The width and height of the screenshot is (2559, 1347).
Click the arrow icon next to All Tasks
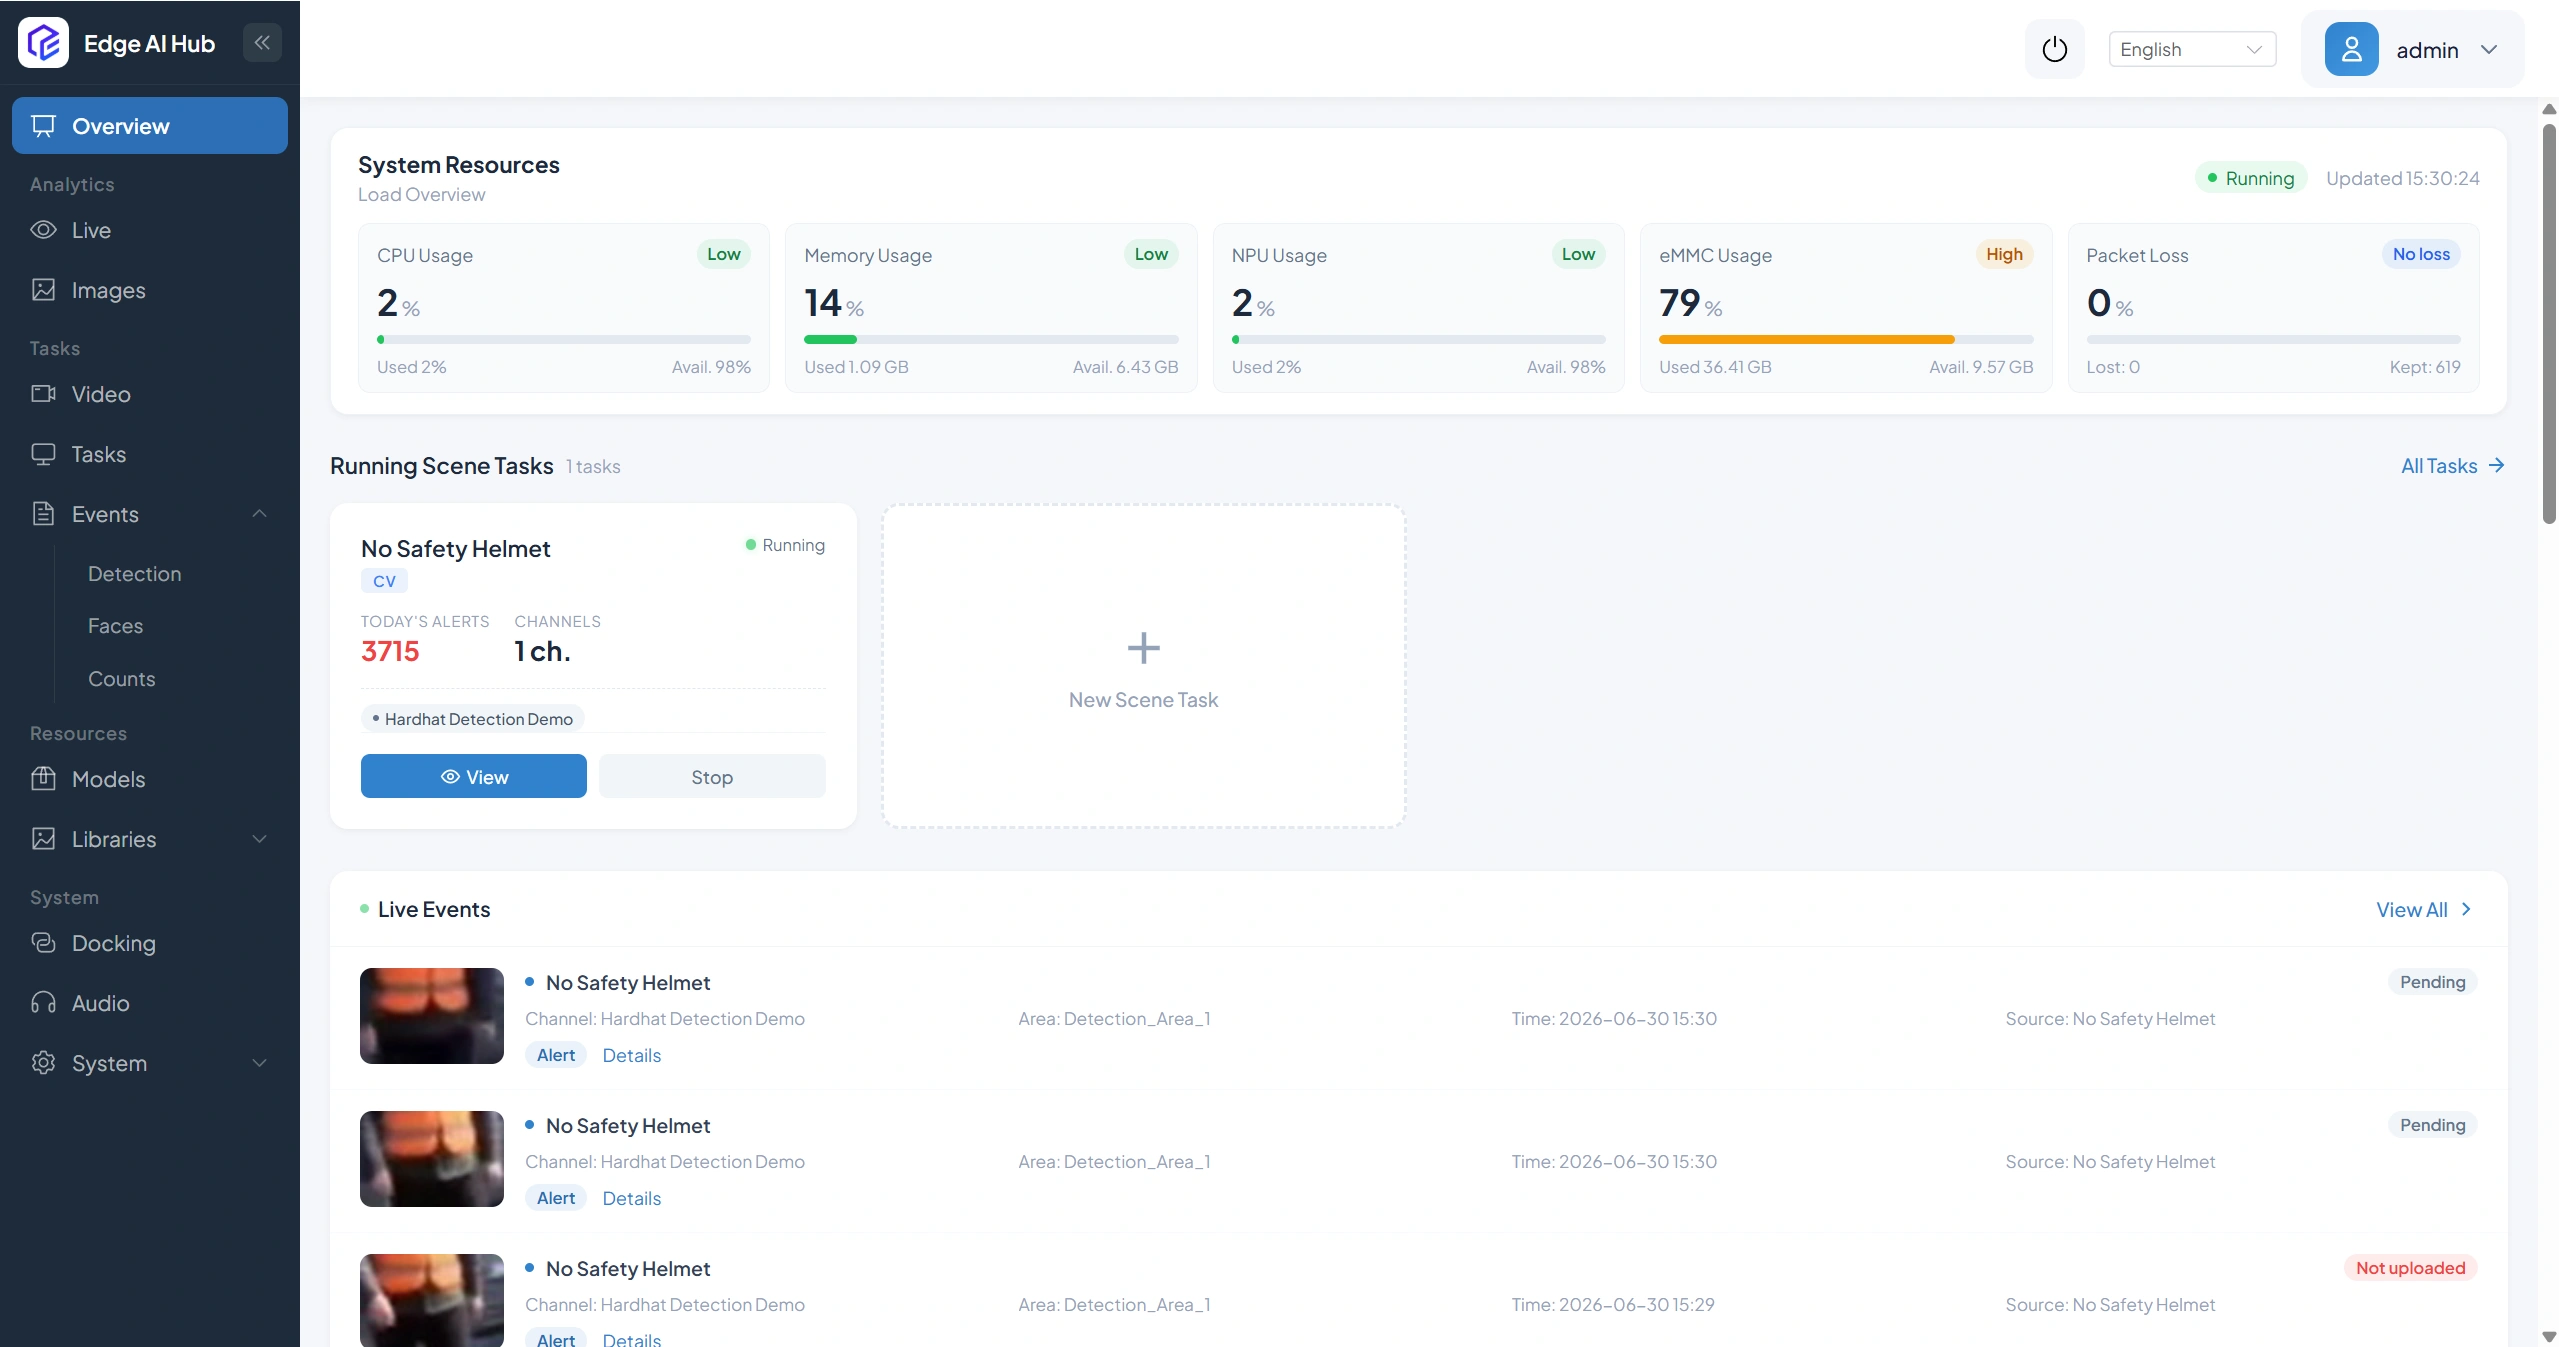click(x=2496, y=465)
